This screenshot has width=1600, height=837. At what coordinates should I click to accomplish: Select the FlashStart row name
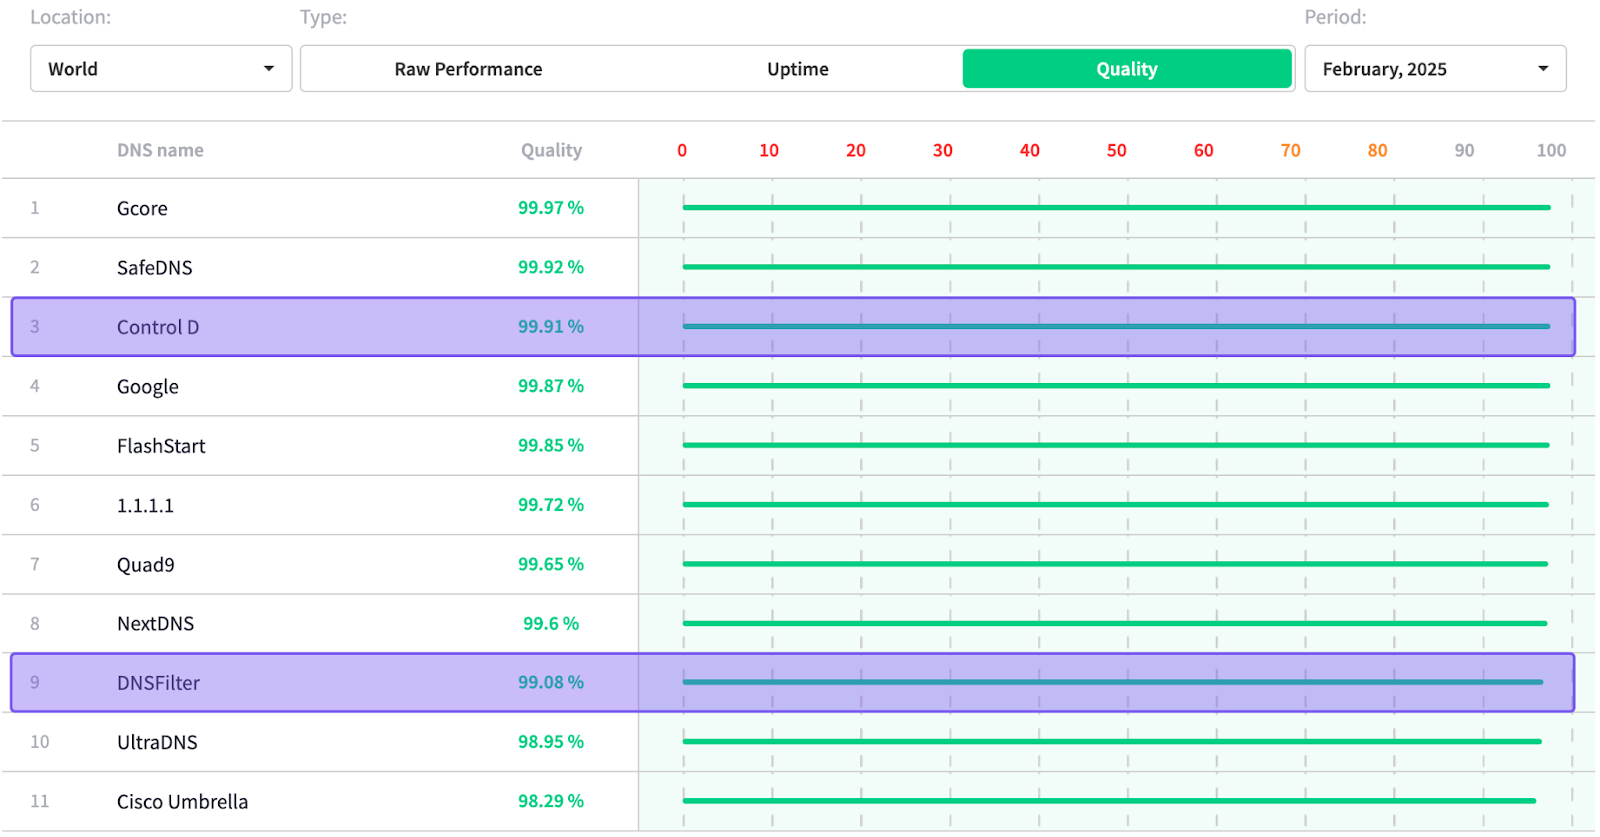click(x=161, y=446)
